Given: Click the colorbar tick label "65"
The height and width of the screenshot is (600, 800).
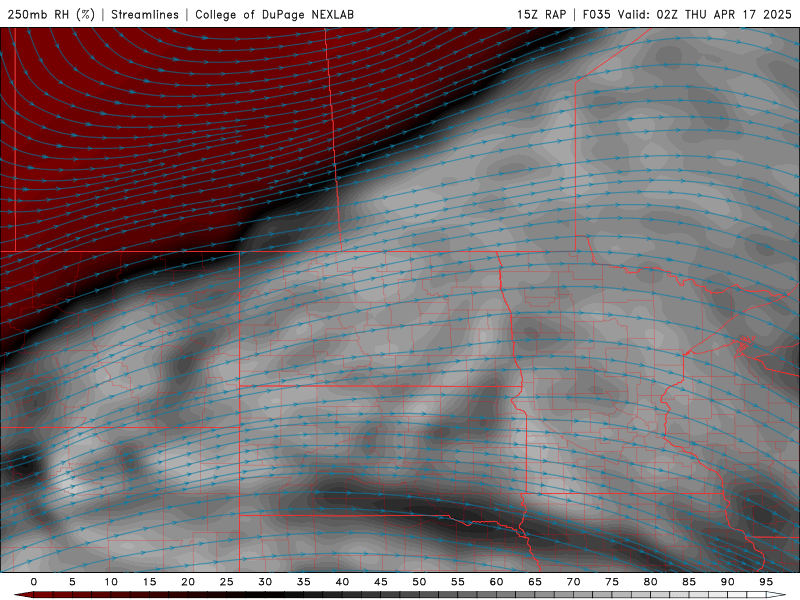Looking at the screenshot, I should point(535,582).
